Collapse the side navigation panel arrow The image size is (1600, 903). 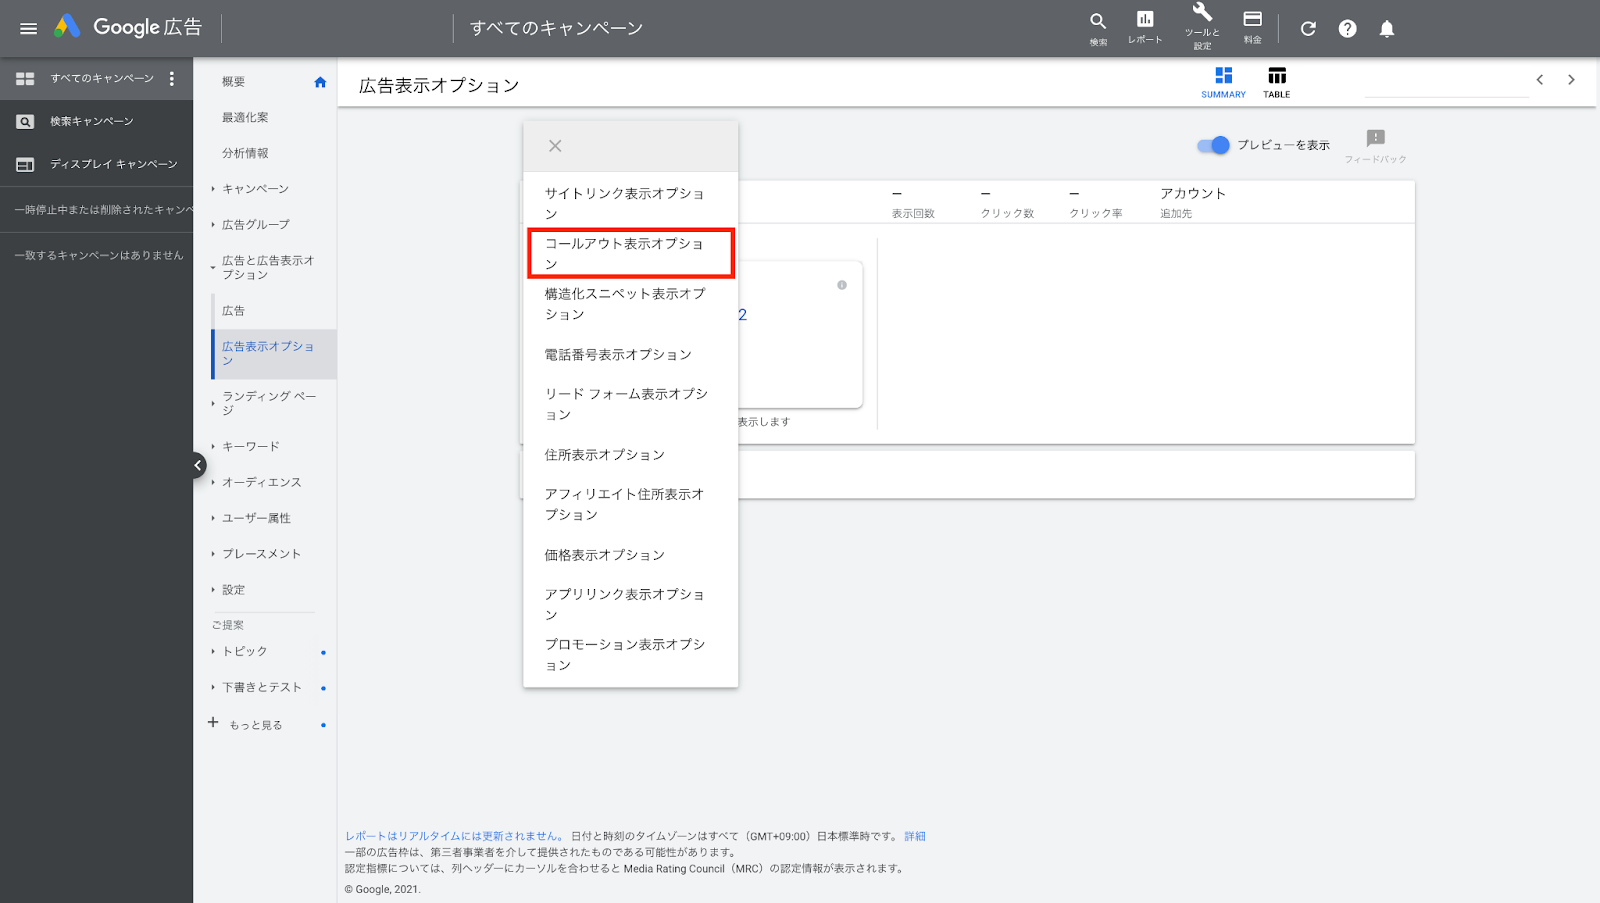click(x=198, y=465)
